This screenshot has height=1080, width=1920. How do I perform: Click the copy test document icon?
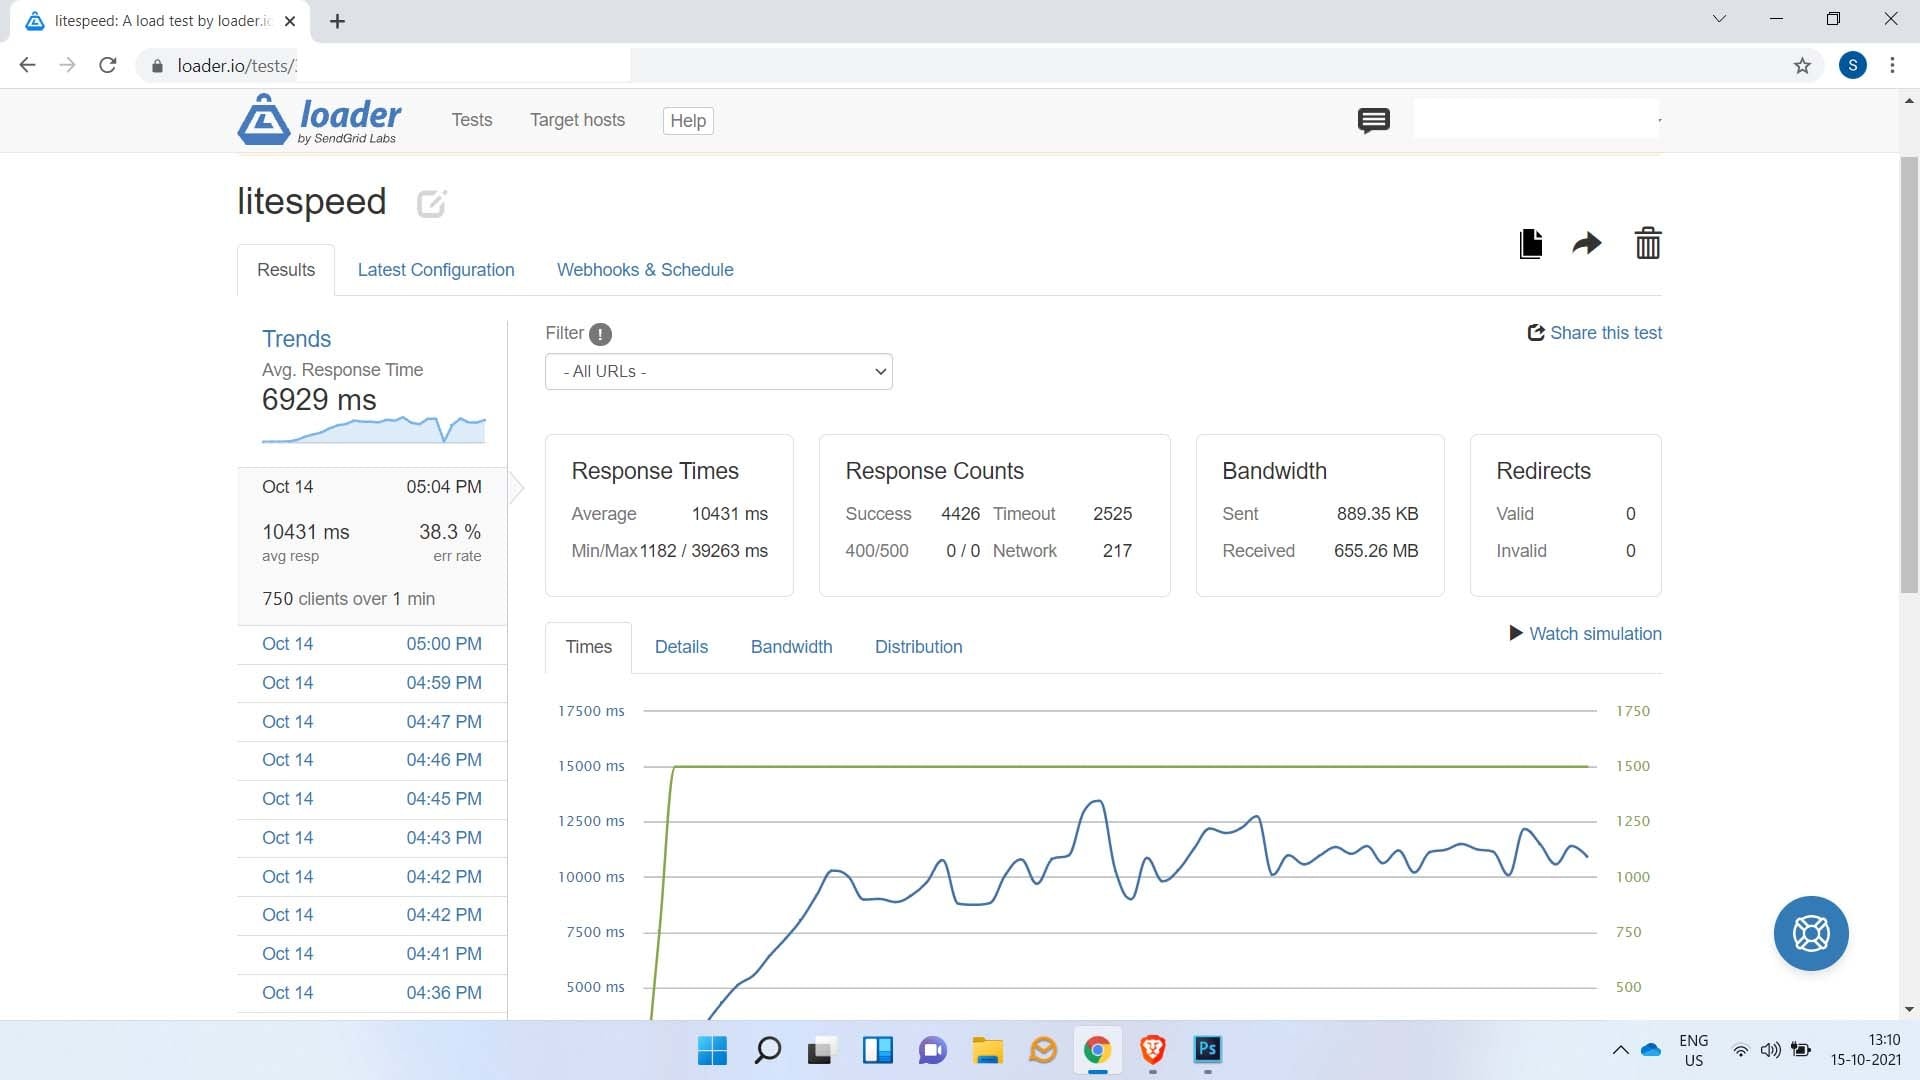click(x=1530, y=244)
